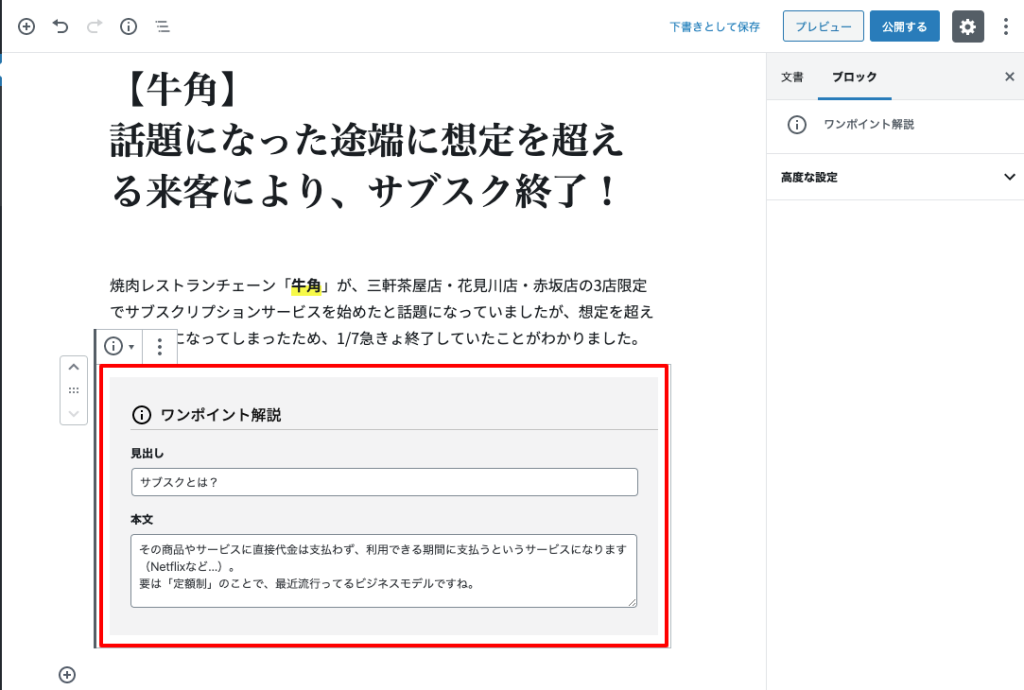
Task: Click the 見出し field label
Action: click(147, 453)
